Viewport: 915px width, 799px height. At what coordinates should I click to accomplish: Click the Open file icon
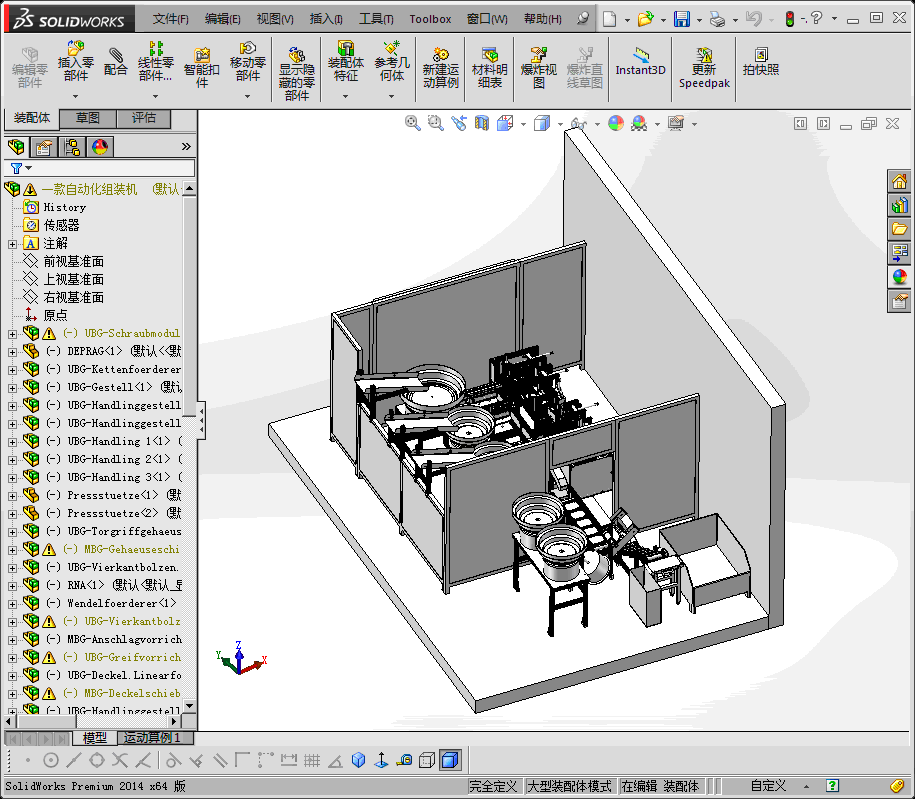click(x=645, y=19)
